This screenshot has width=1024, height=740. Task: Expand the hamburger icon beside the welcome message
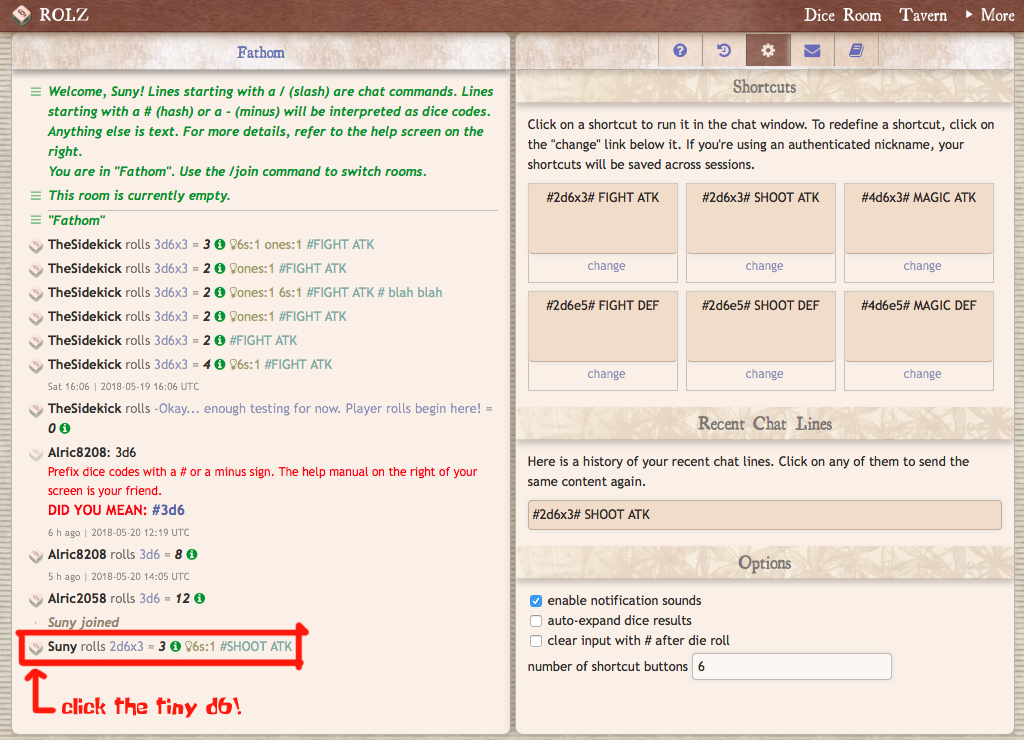[x=36, y=90]
